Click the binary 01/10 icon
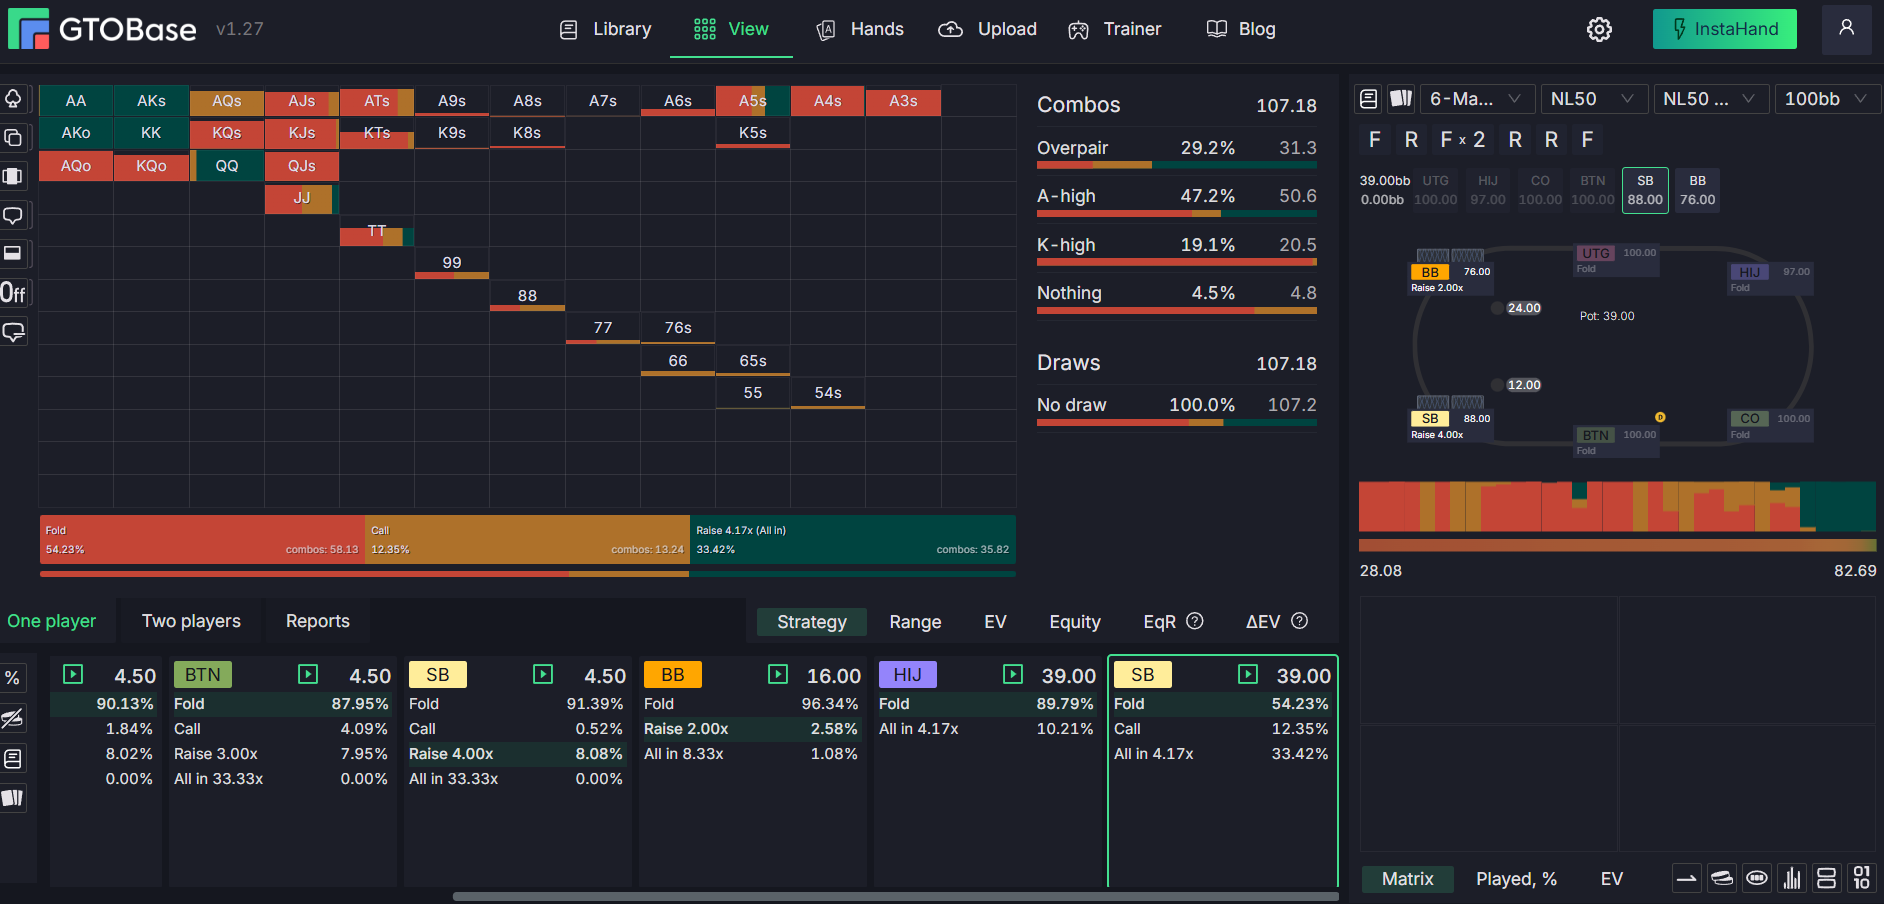The image size is (1884, 904). 1861,878
